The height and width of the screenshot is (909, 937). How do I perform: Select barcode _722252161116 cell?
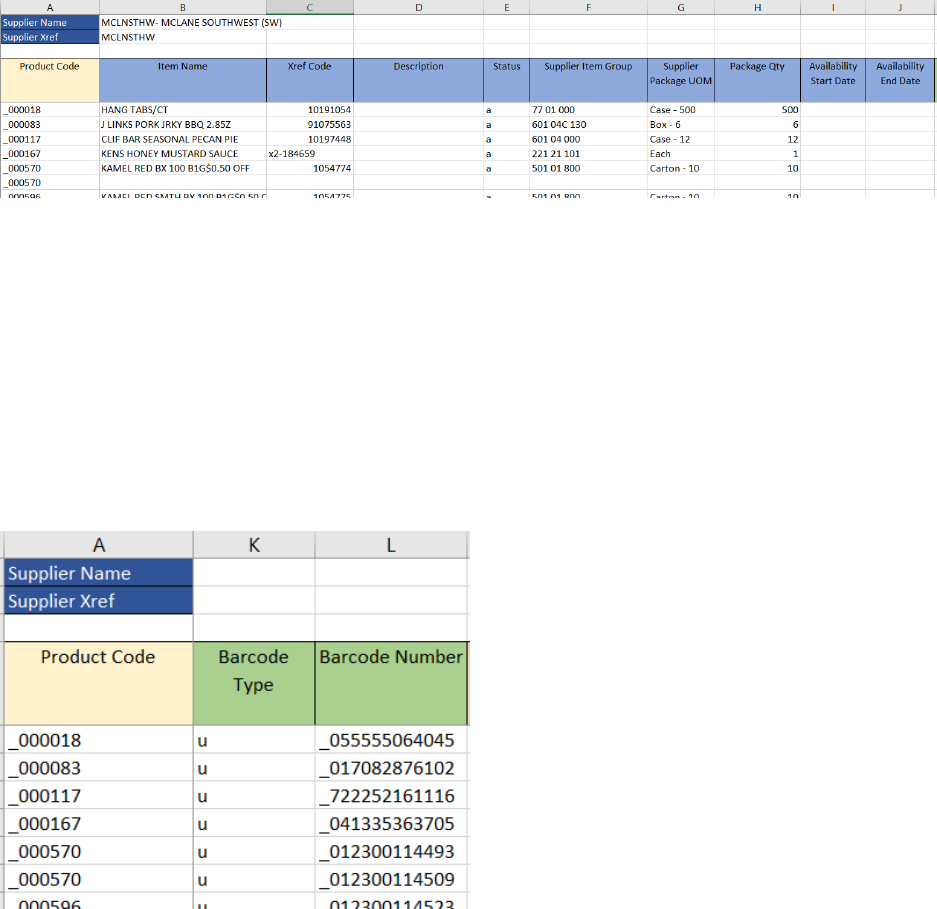coord(391,795)
